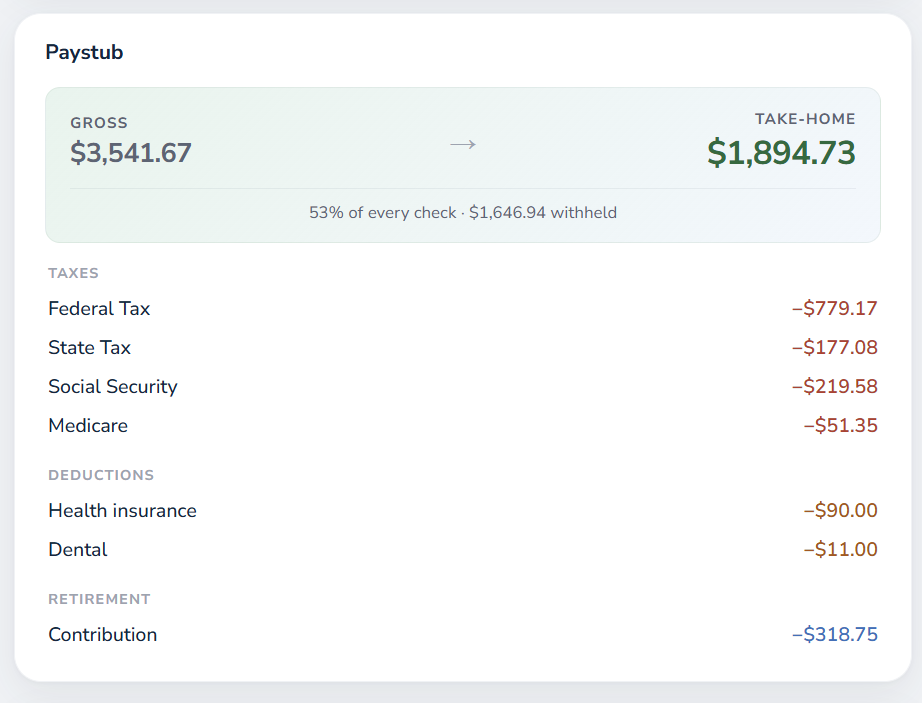The image size is (922, 703).
Task: Select the Social Security label
Action: (113, 387)
